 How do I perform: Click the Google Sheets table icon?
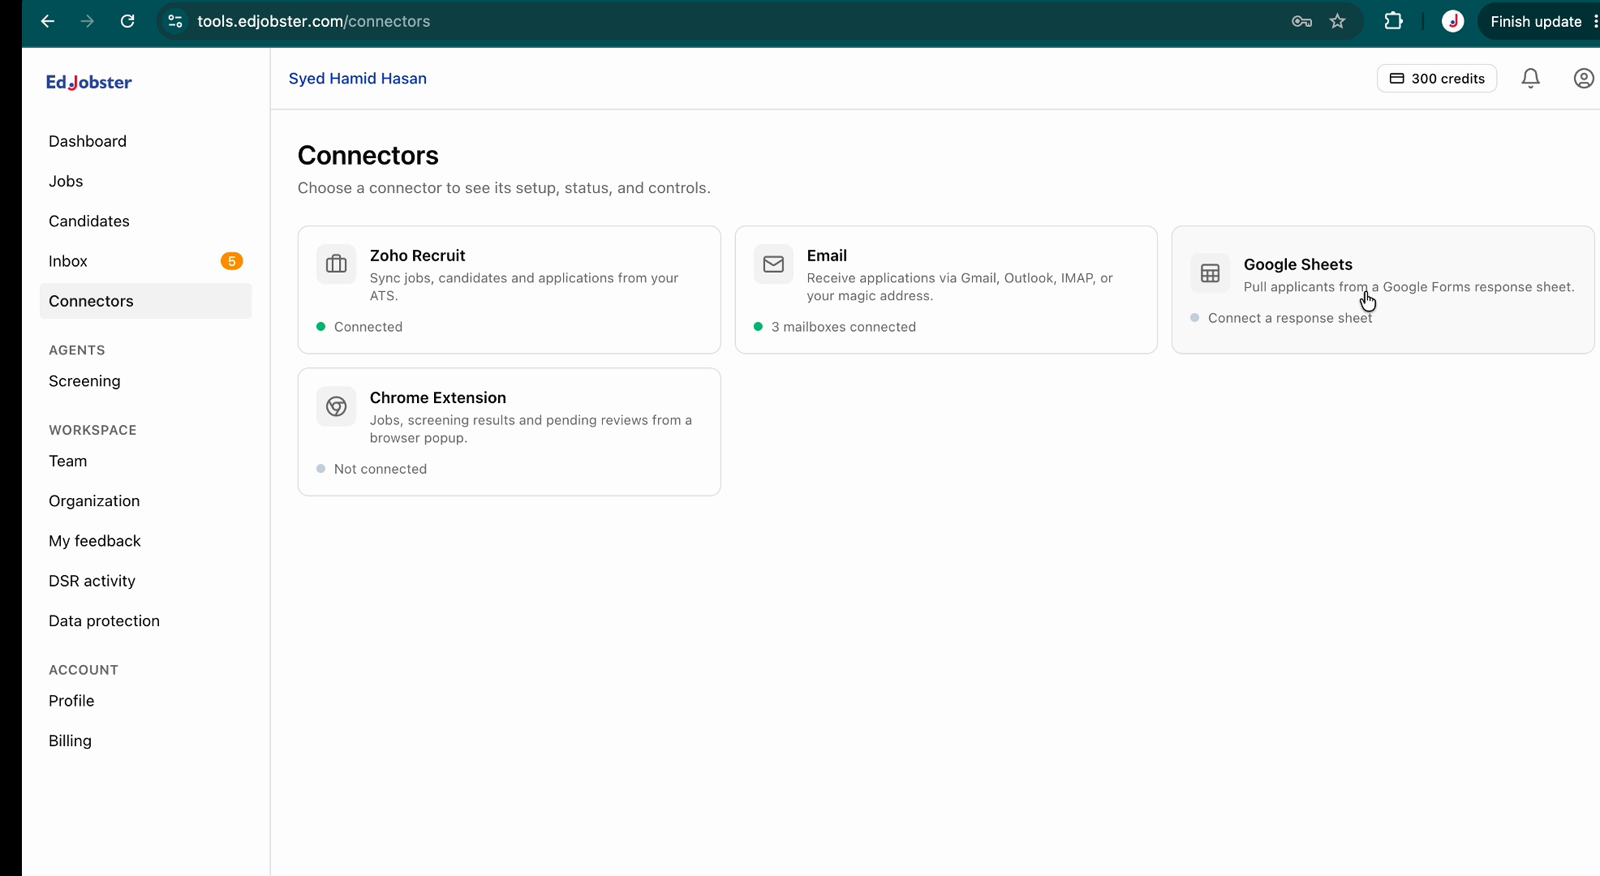pyautogui.click(x=1210, y=273)
